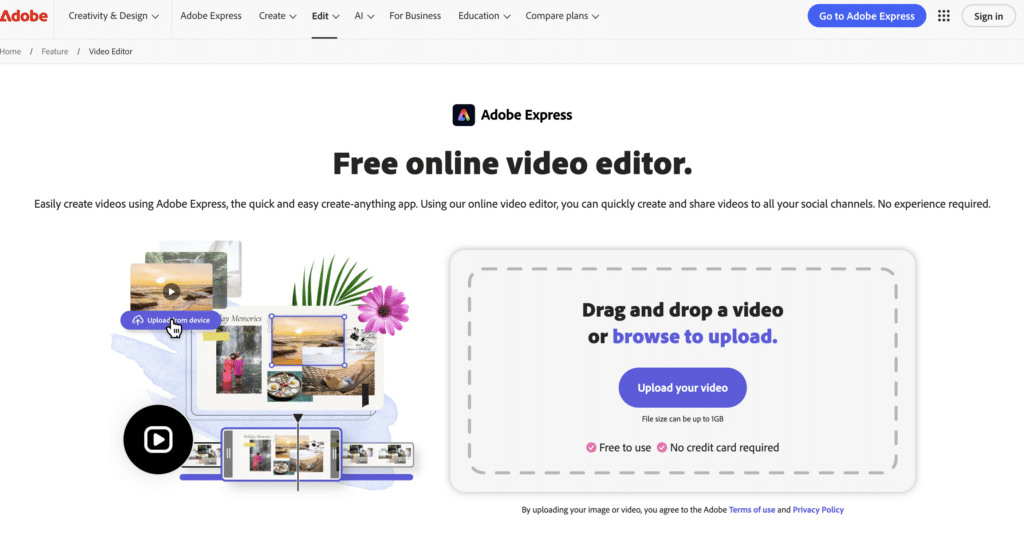This screenshot has height=537, width=1024.
Task: Click the timeline playhead marker in illustration
Action: (298, 418)
